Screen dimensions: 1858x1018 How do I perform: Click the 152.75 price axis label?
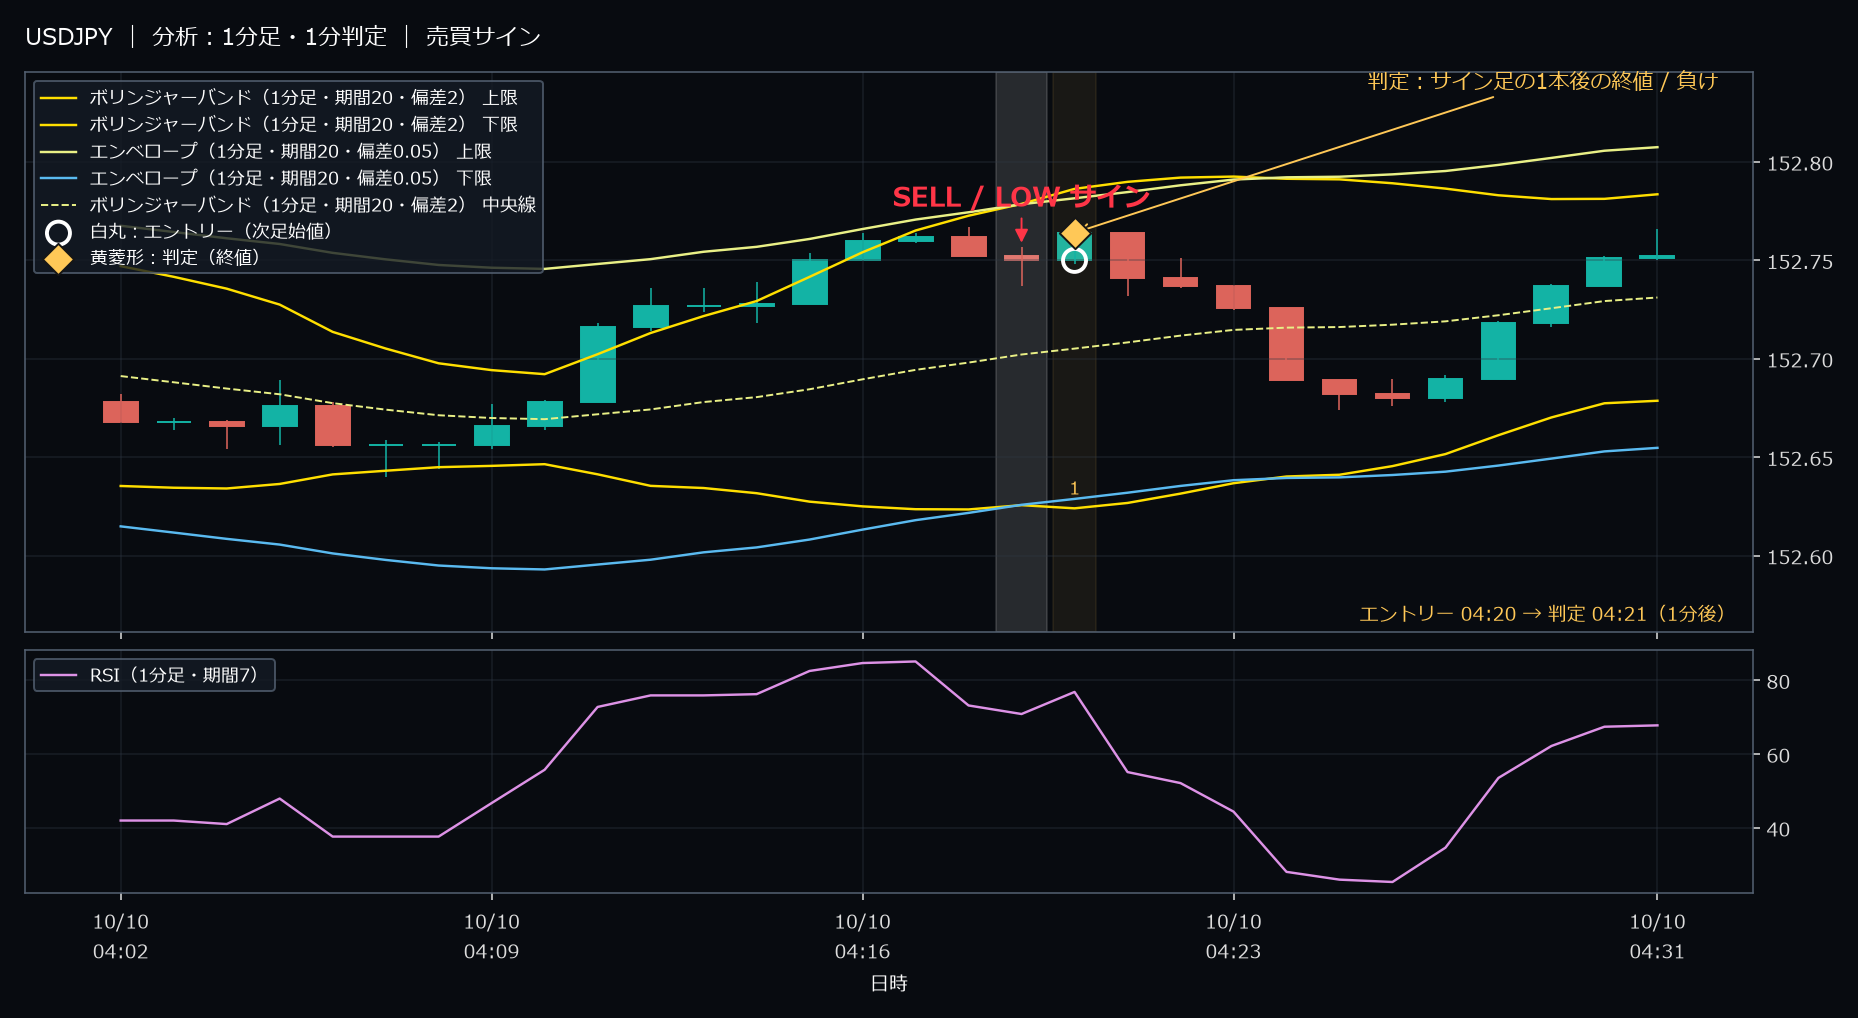pyautogui.click(x=1800, y=262)
